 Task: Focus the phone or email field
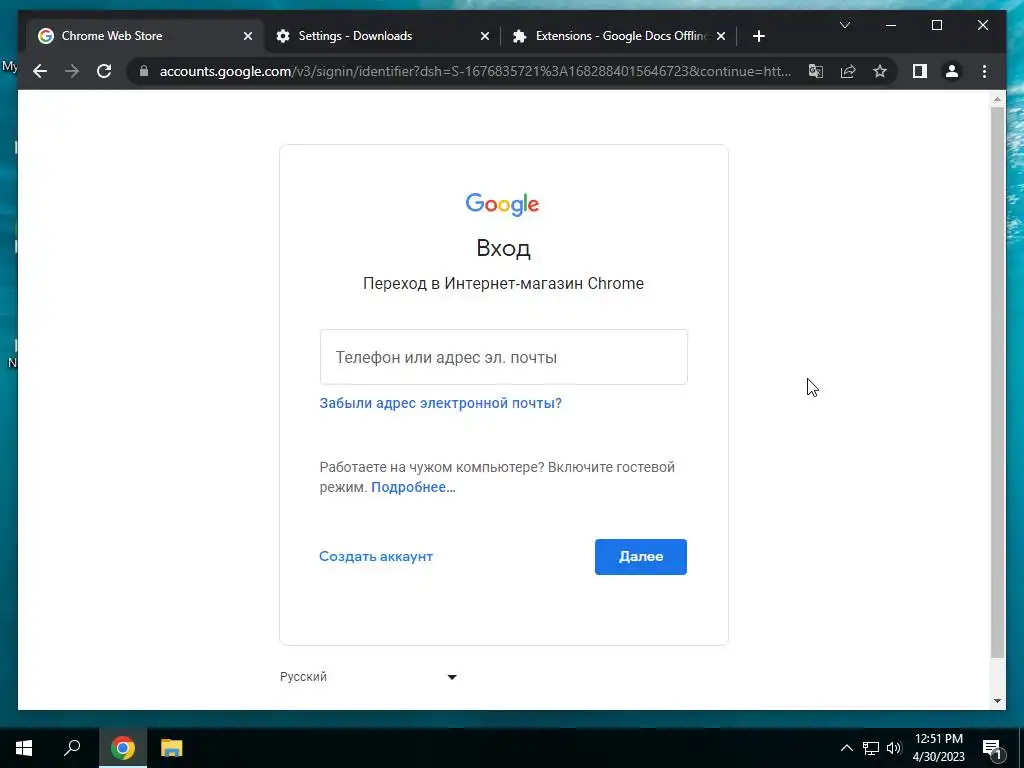pyautogui.click(x=504, y=357)
